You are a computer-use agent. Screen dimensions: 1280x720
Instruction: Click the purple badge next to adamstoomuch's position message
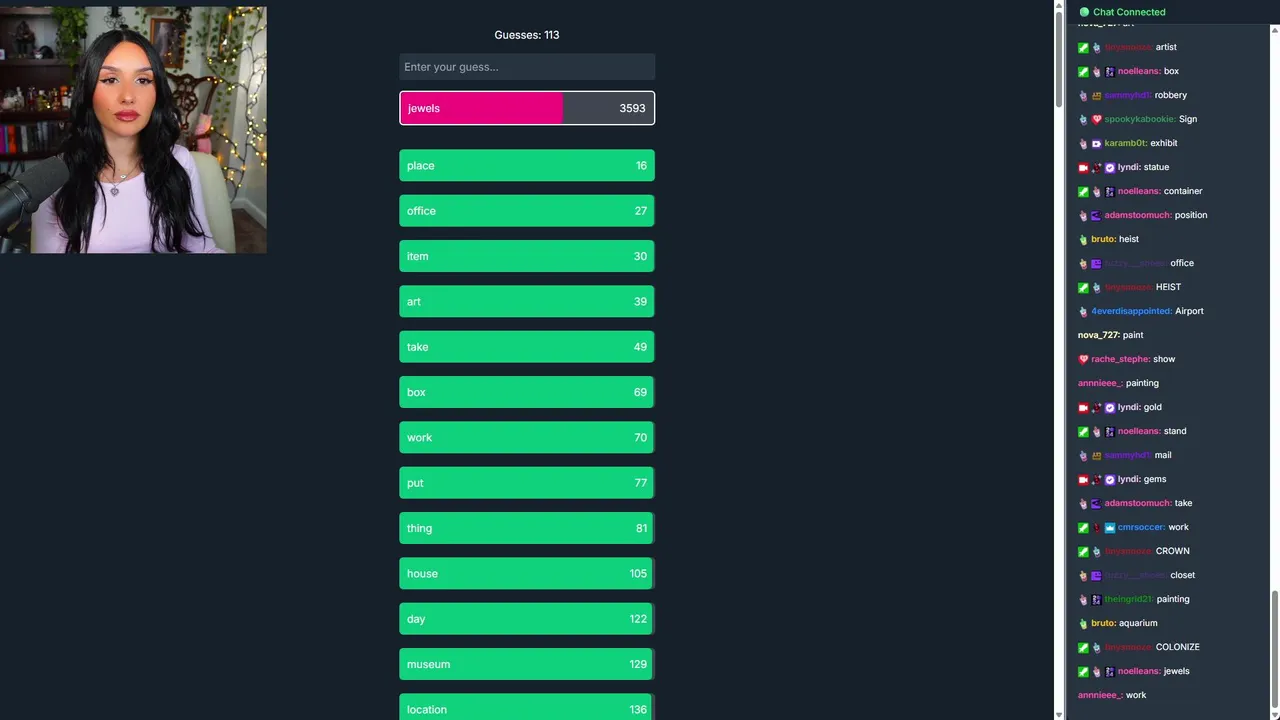coord(1096,216)
